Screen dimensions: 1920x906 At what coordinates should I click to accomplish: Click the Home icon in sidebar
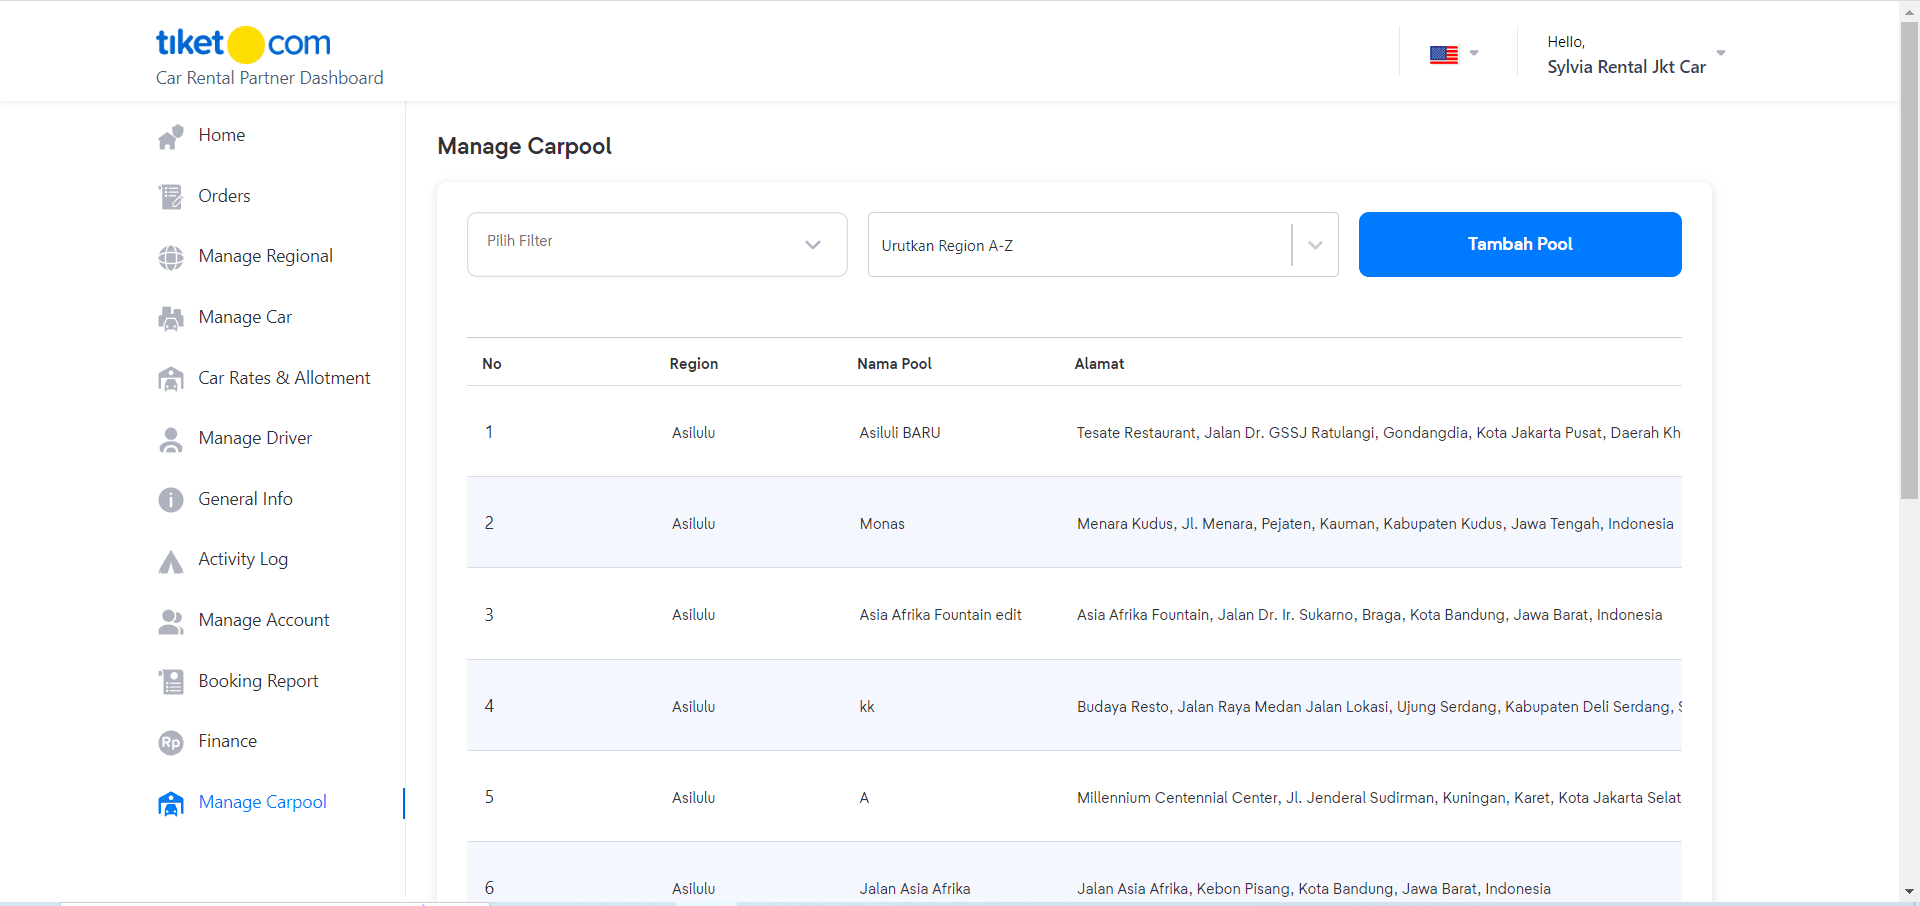tap(171, 136)
